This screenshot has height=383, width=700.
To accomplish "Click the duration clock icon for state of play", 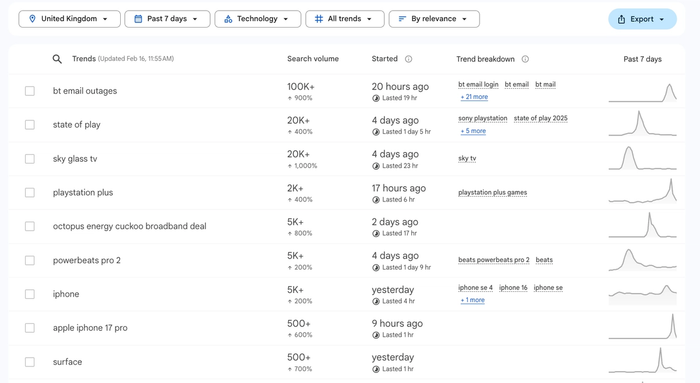I will pyautogui.click(x=376, y=132).
